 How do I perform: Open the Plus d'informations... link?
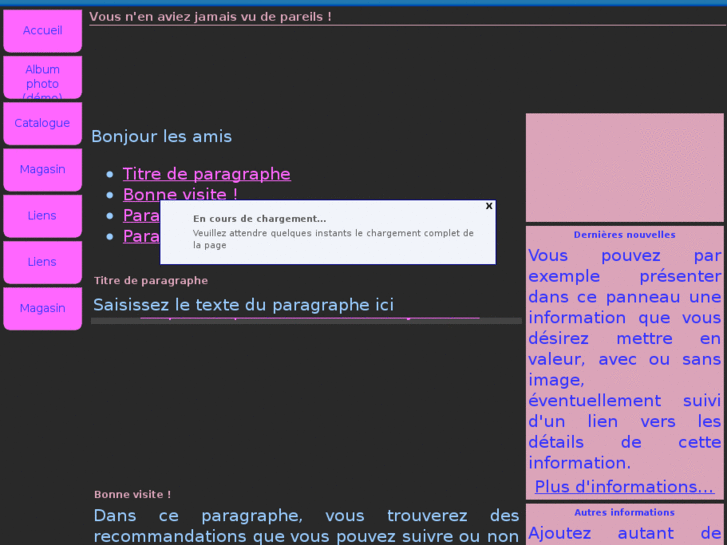click(x=624, y=487)
